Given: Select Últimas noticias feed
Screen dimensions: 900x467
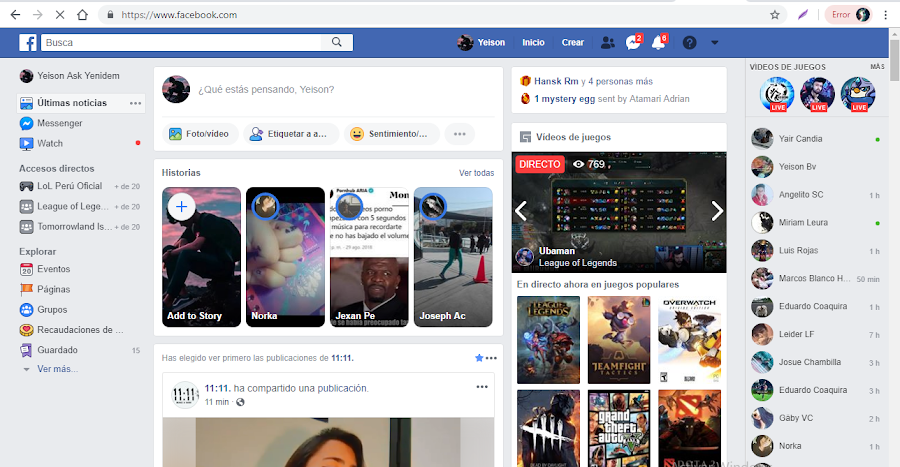Looking at the screenshot, I should click(x=72, y=103).
